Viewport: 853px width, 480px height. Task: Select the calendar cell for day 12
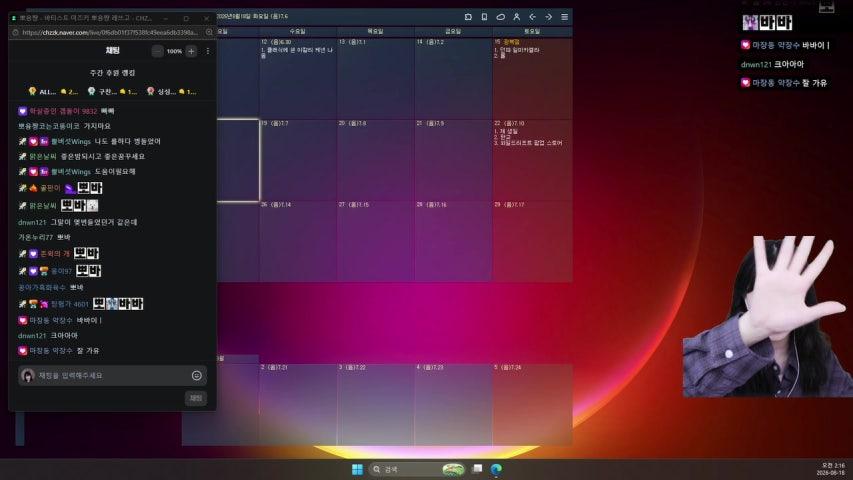(298, 78)
